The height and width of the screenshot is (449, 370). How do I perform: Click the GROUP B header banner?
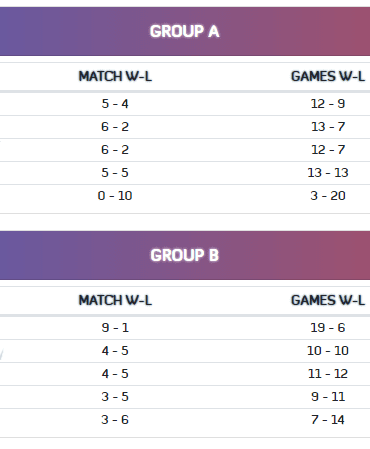(185, 255)
